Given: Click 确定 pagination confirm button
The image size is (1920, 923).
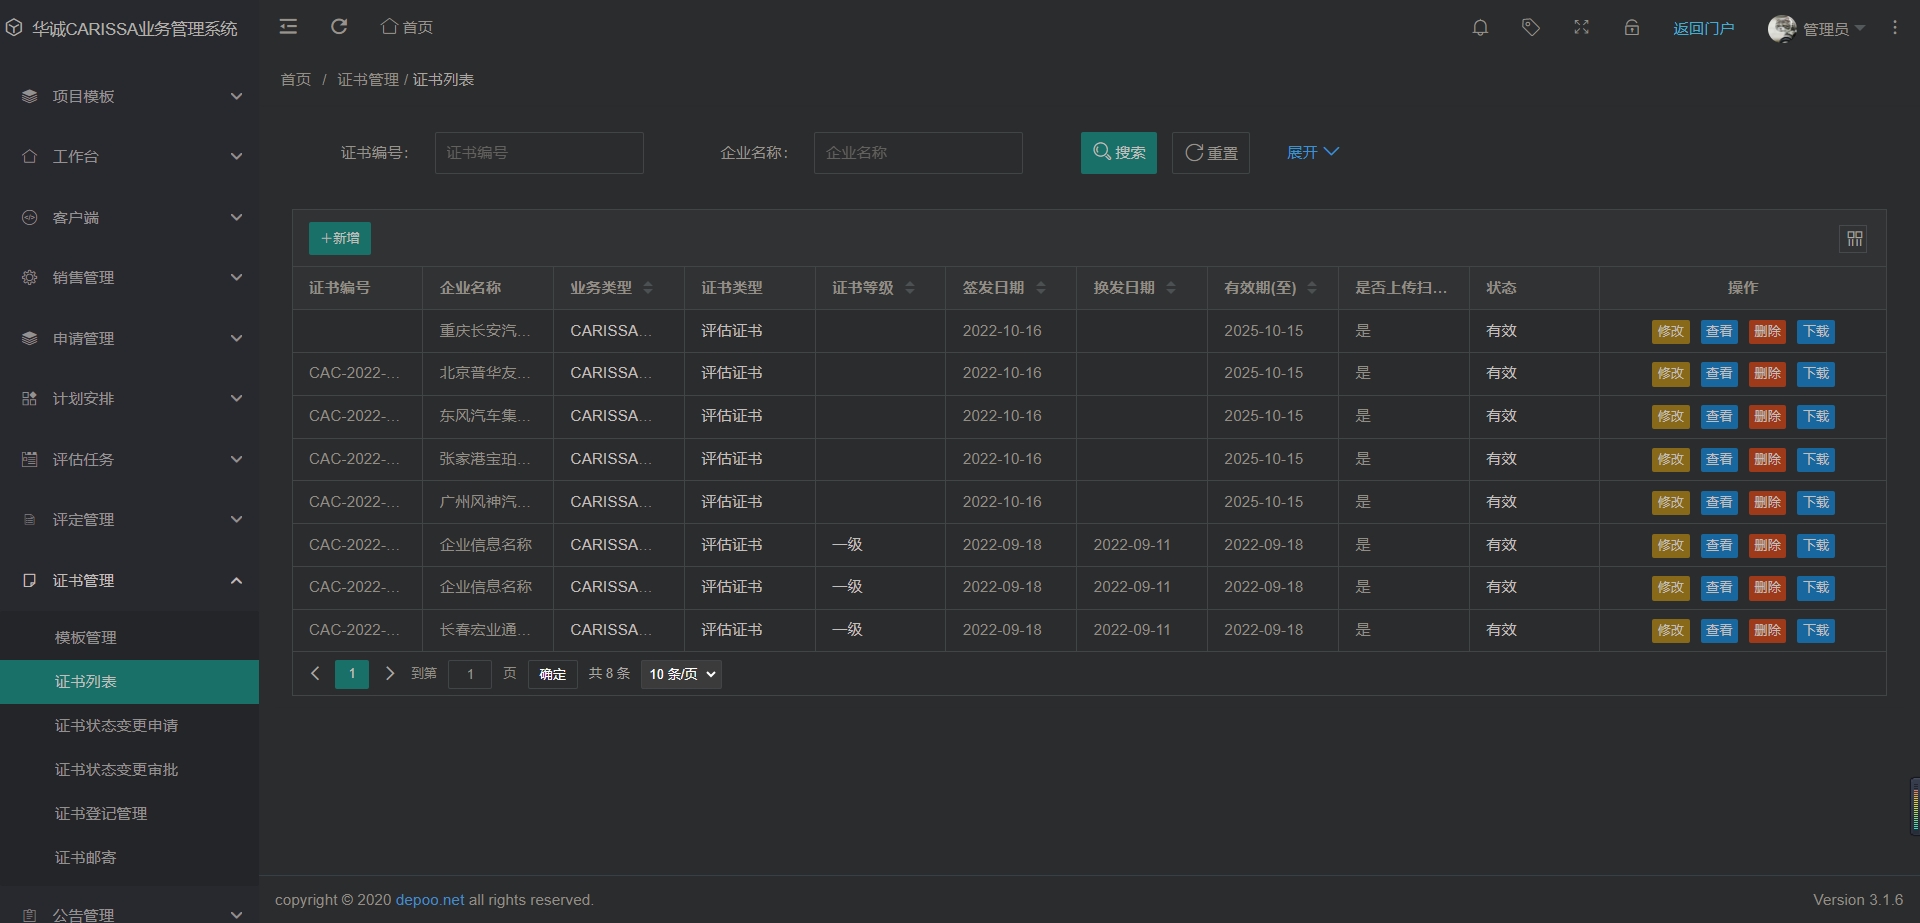Looking at the screenshot, I should (552, 674).
